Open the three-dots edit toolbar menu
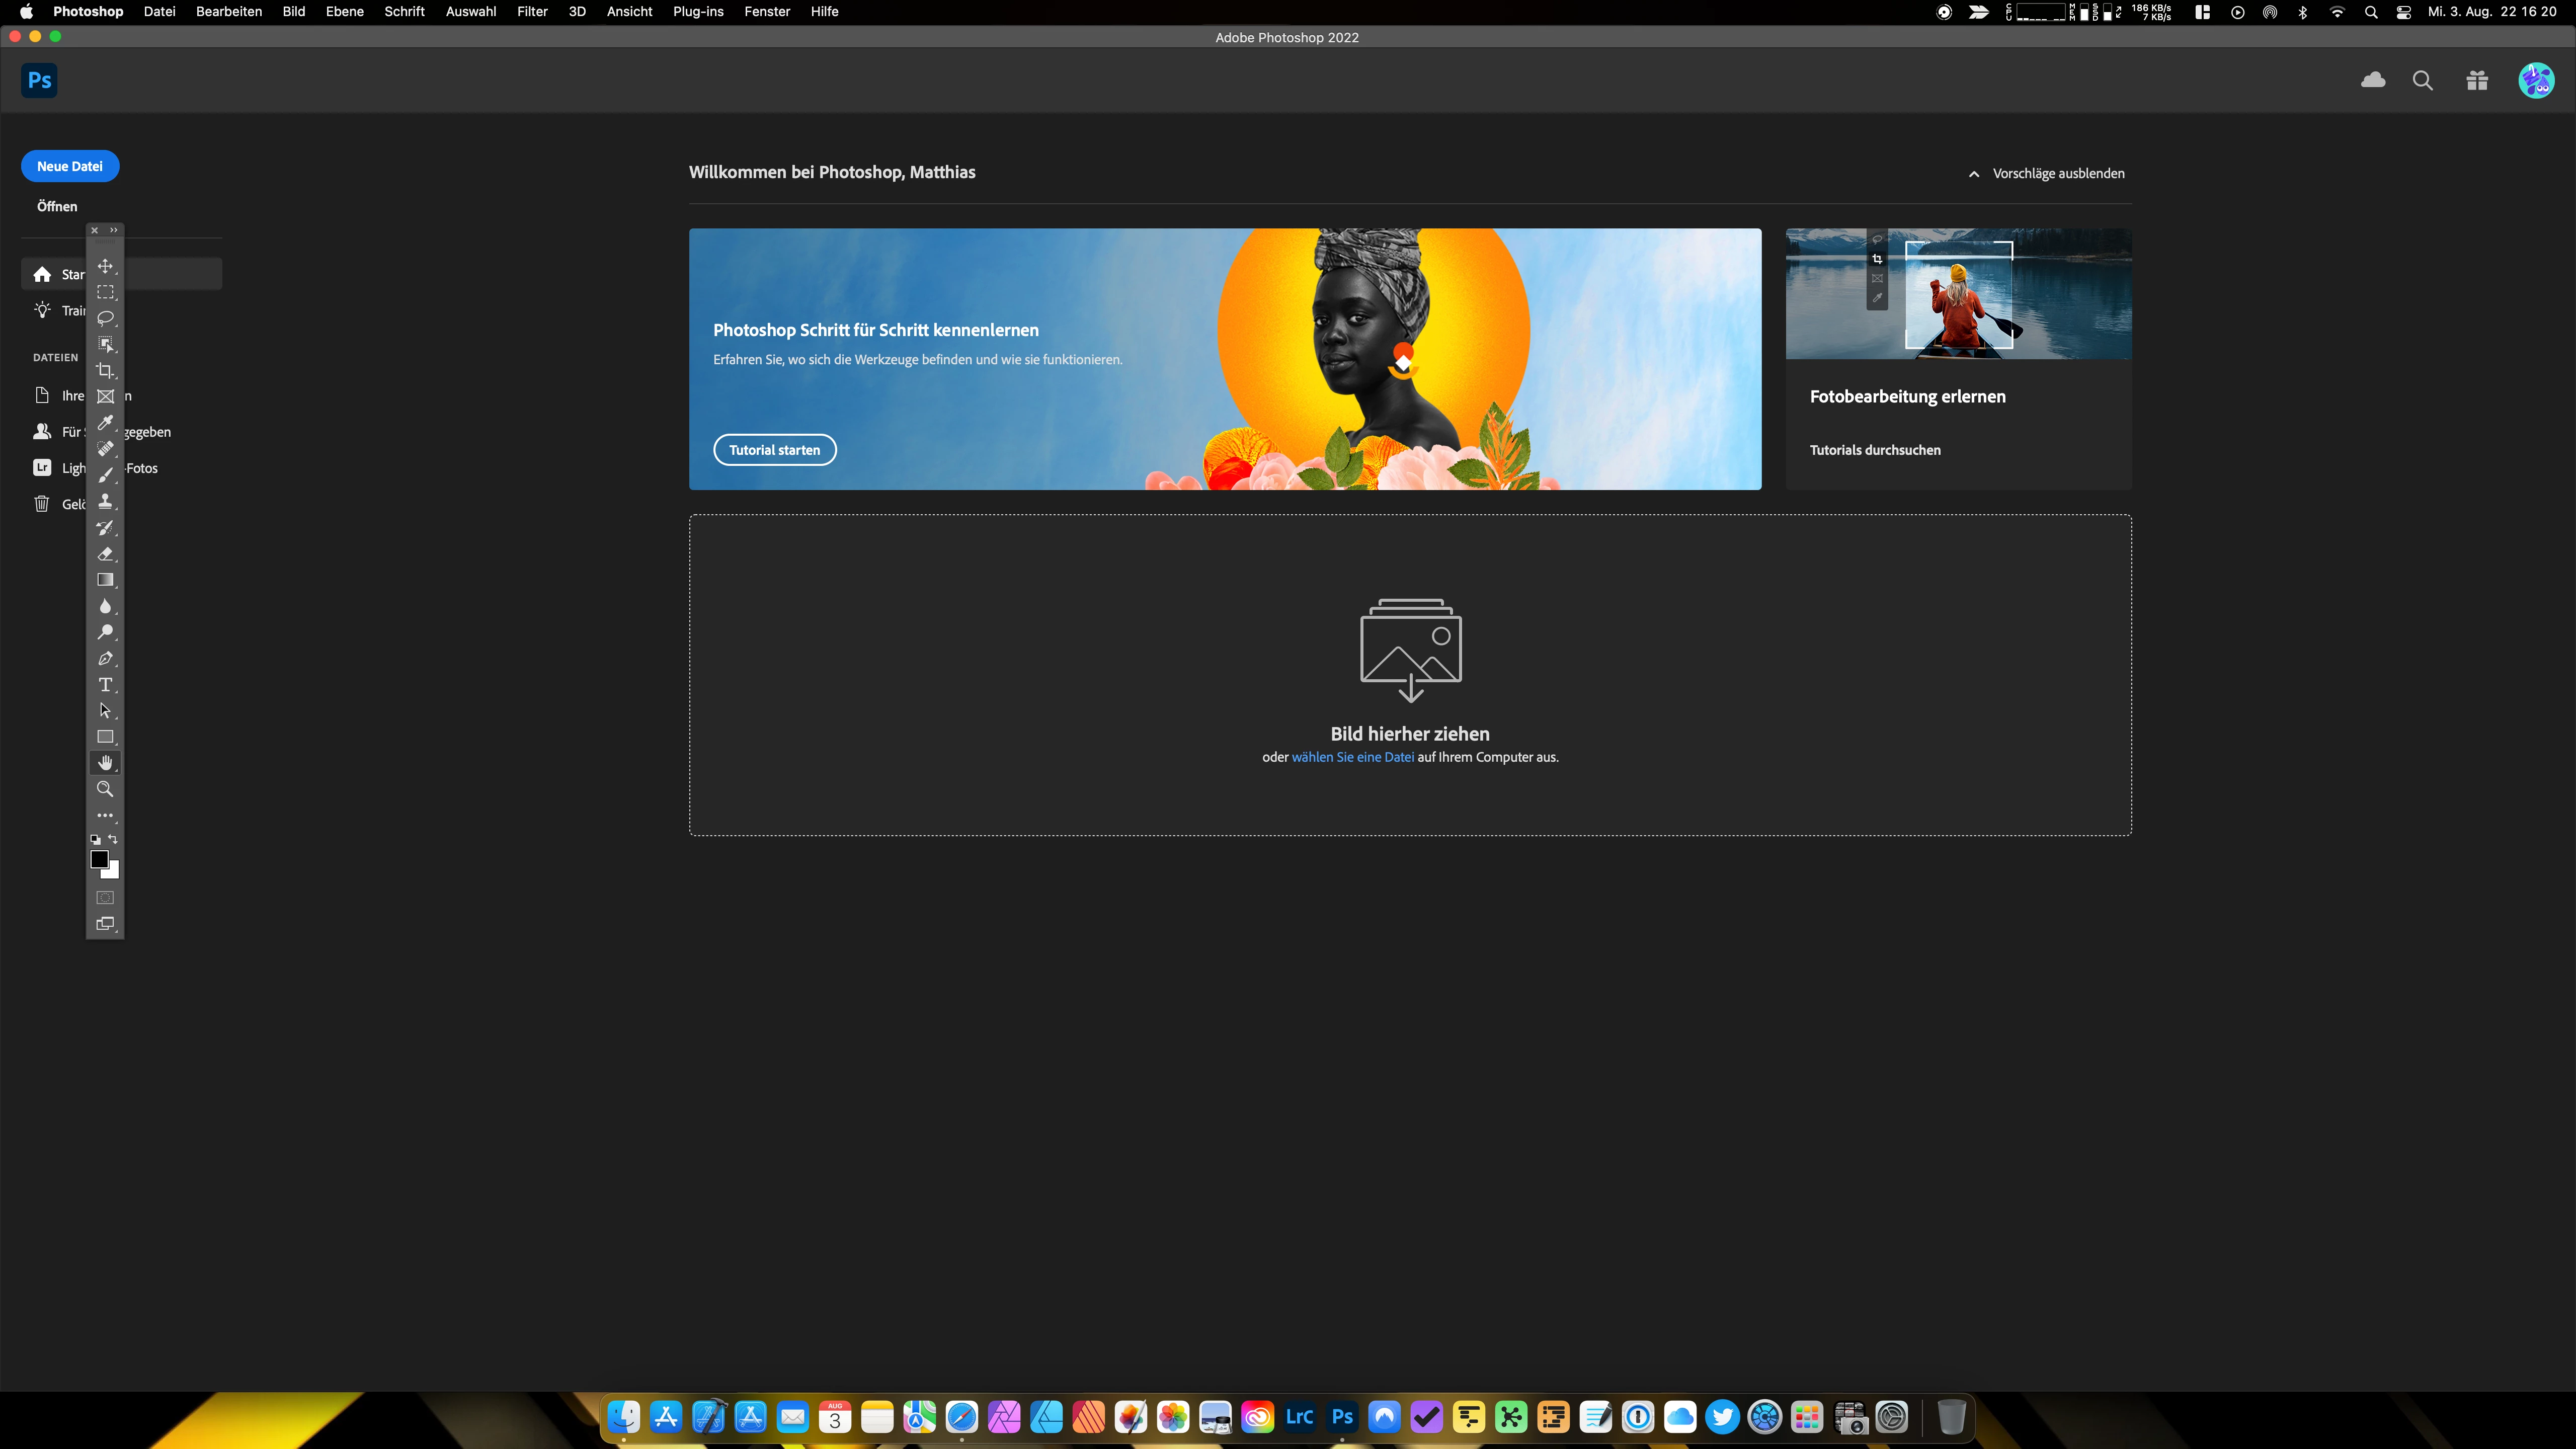 pyautogui.click(x=105, y=815)
